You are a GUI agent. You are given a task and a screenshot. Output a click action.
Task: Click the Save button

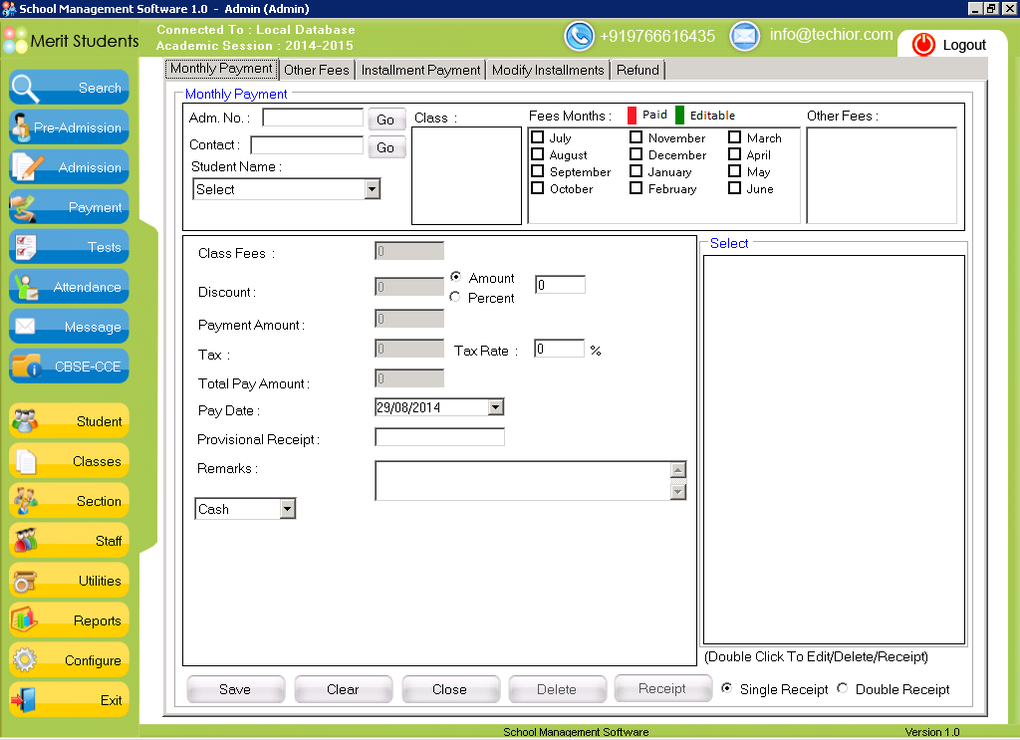click(235, 689)
